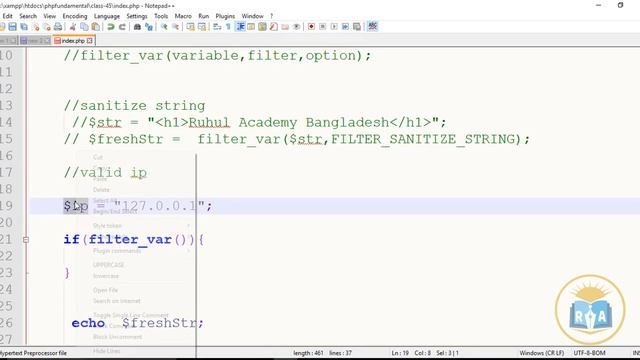Click the 'Windows (CR LF)' status bar entry
Viewport: 640px width, 360px height.
coord(542,353)
